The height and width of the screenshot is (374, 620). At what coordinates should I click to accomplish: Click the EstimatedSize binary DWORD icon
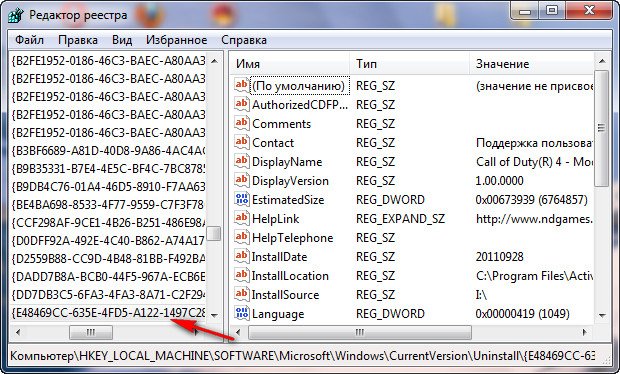click(242, 199)
